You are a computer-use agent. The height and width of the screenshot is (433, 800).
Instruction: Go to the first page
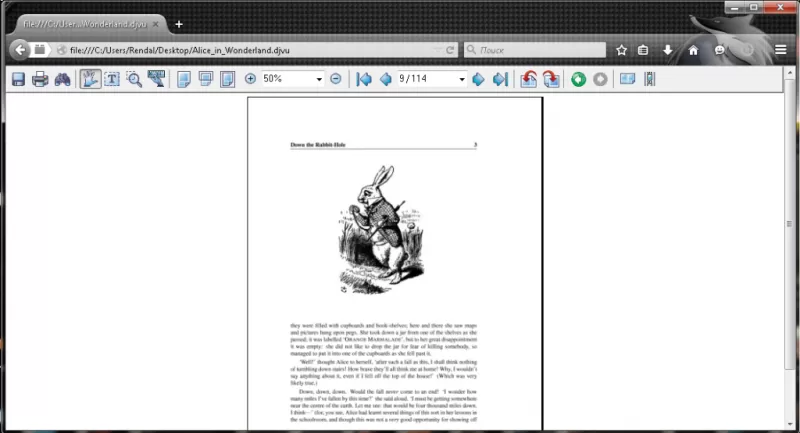coord(364,79)
